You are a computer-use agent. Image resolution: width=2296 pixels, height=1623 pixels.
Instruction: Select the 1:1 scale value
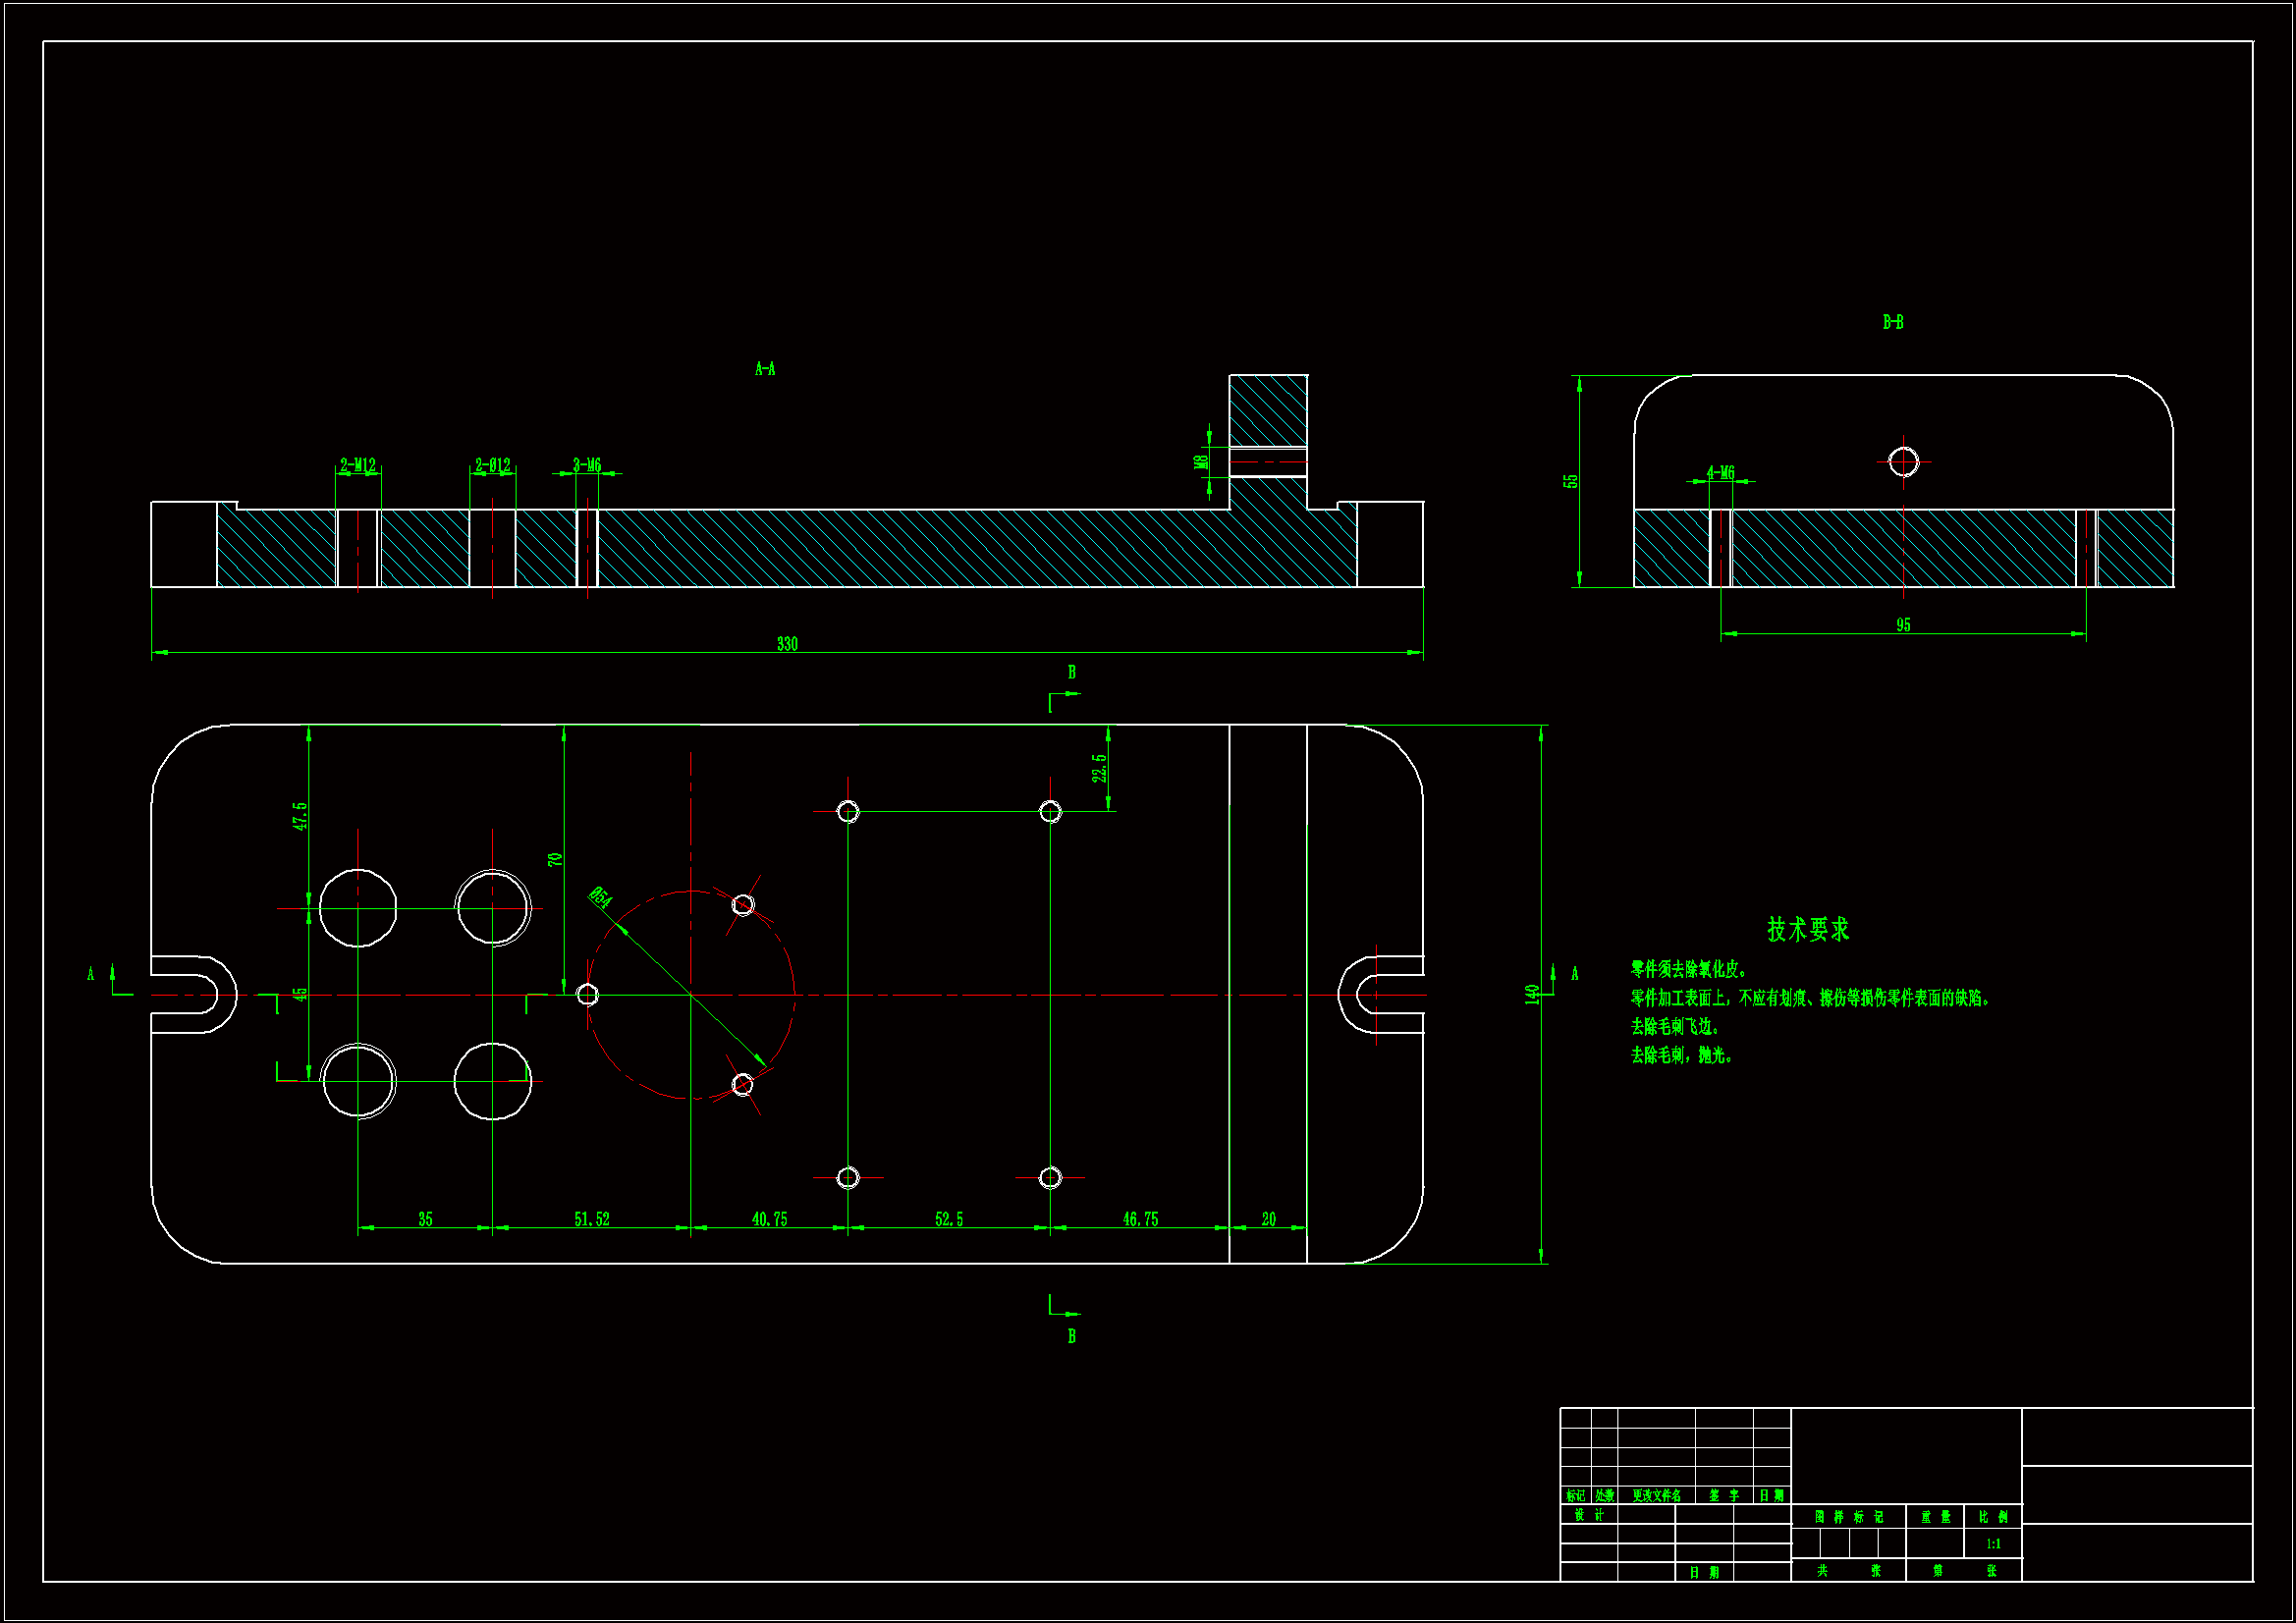[x=1993, y=1544]
